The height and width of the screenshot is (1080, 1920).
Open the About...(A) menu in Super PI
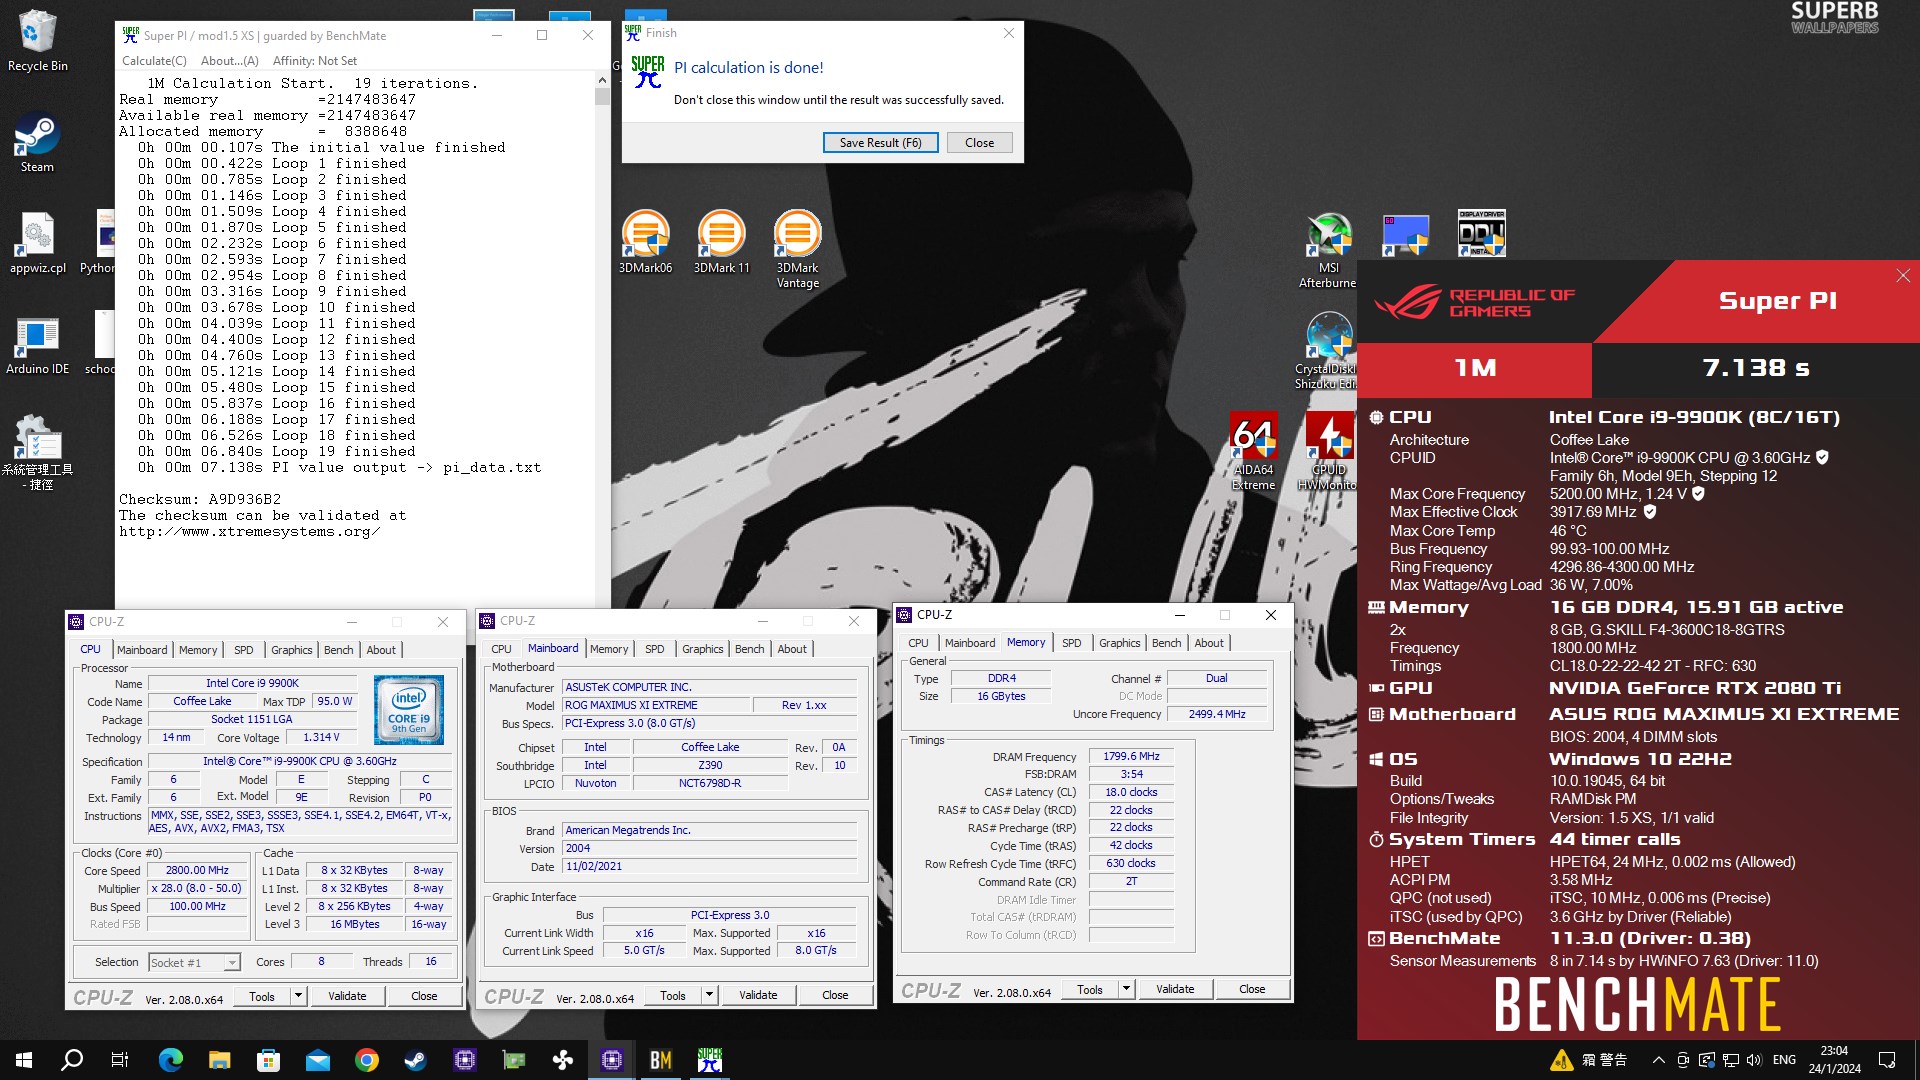point(229,61)
